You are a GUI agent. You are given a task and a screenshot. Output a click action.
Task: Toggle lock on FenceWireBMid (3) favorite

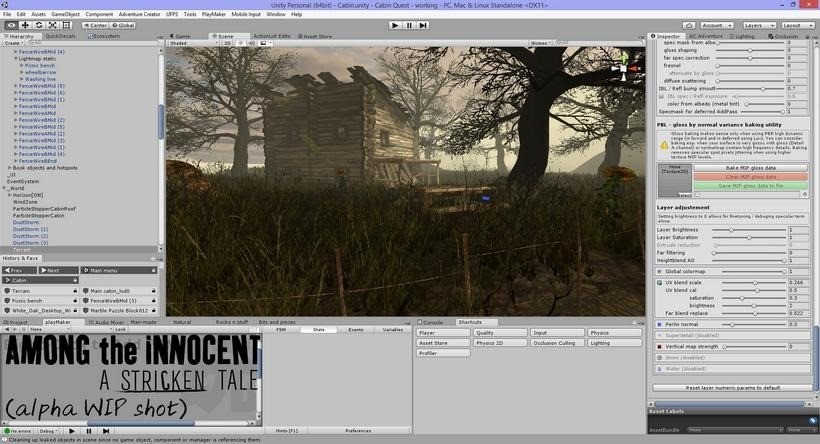(x=153, y=301)
